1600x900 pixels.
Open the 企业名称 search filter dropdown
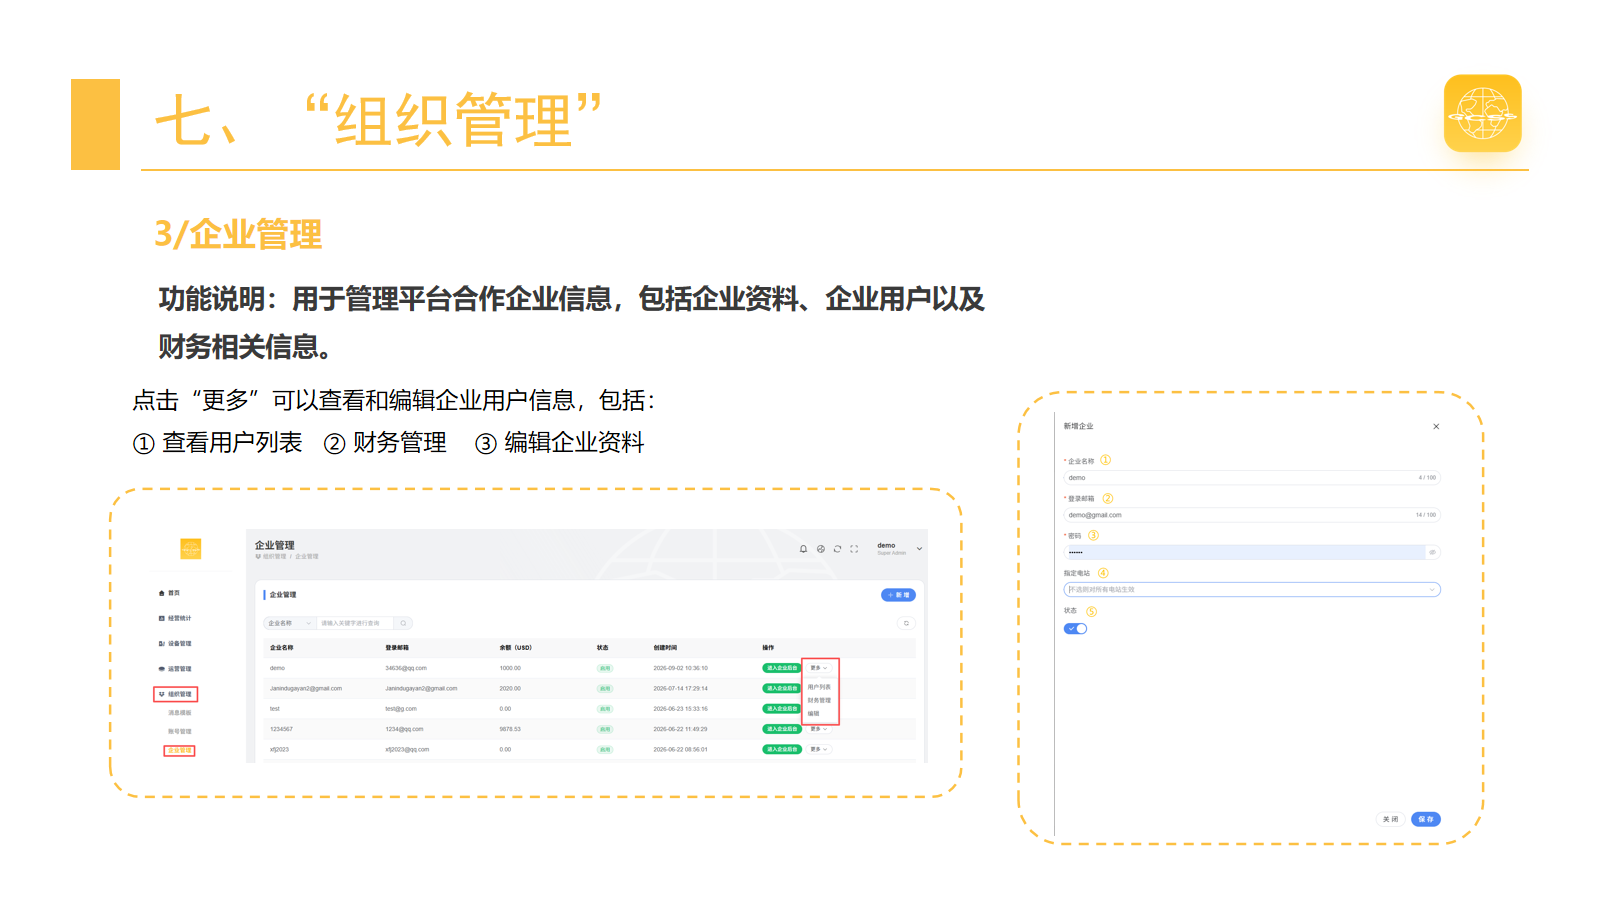(290, 623)
